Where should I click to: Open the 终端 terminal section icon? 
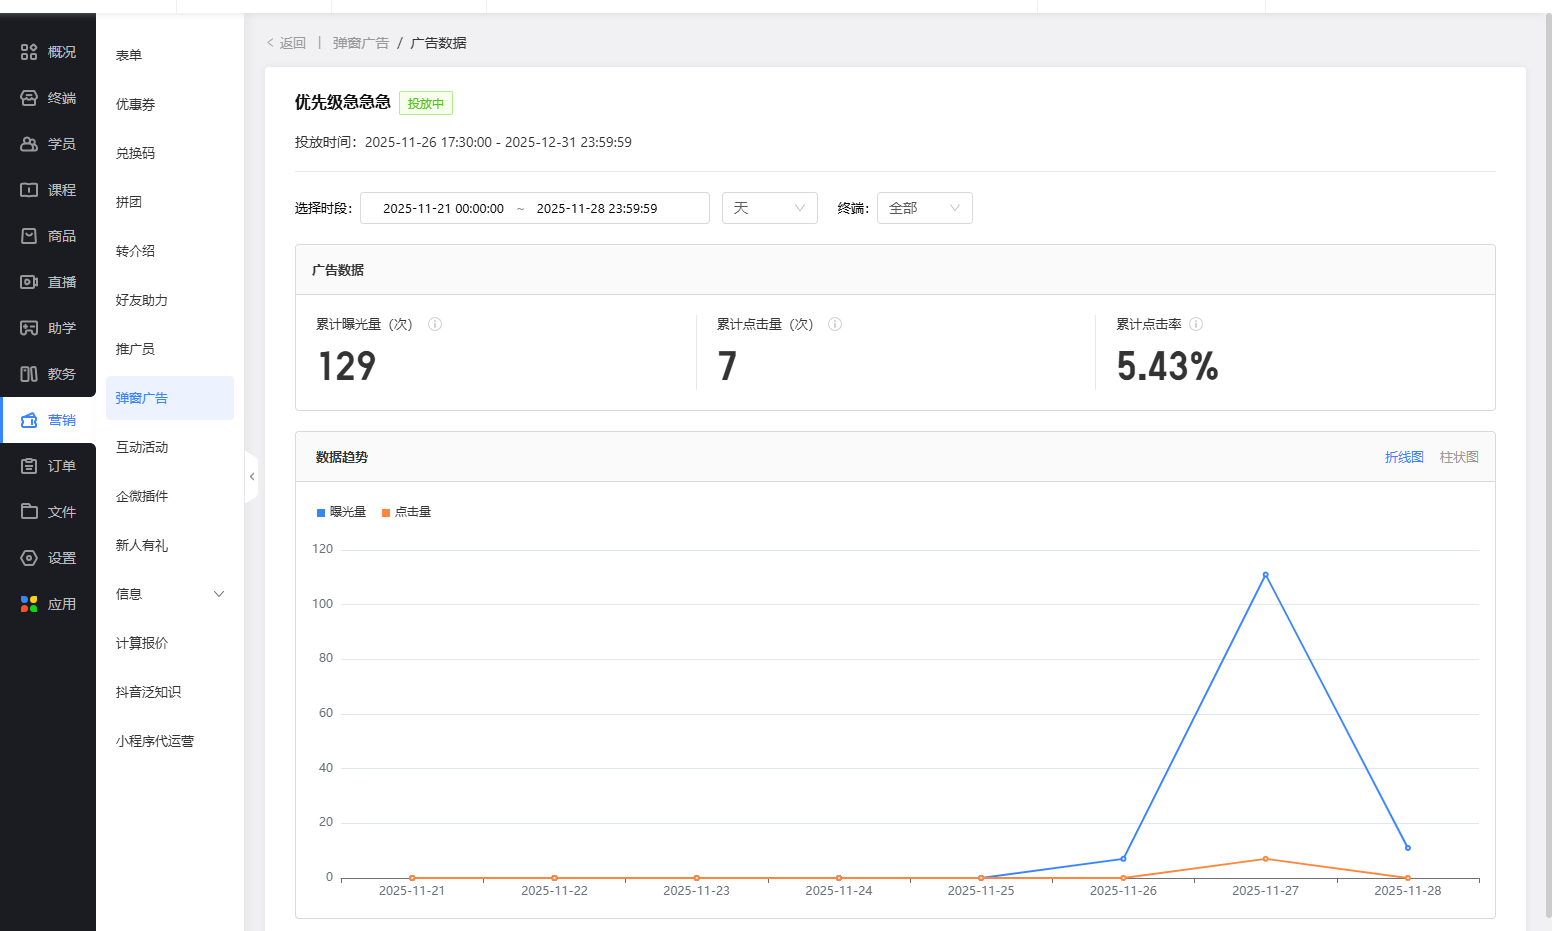pos(29,98)
